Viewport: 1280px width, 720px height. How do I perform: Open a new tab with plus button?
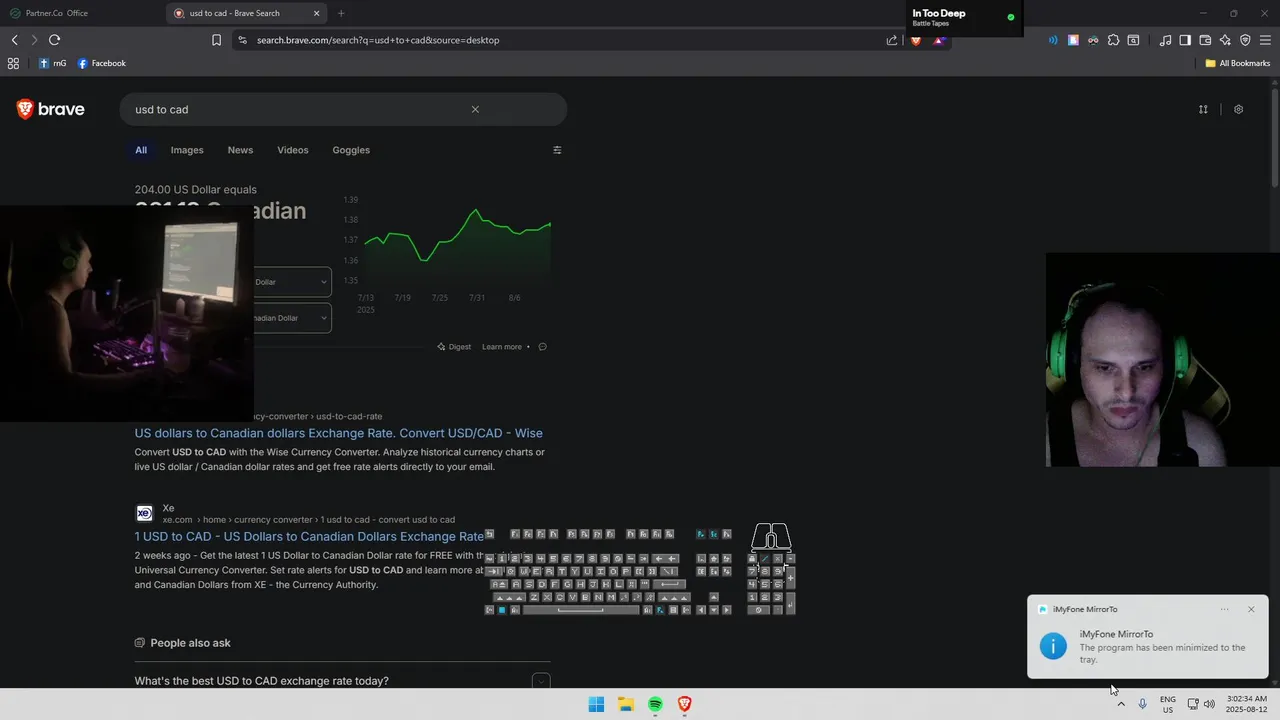(341, 13)
